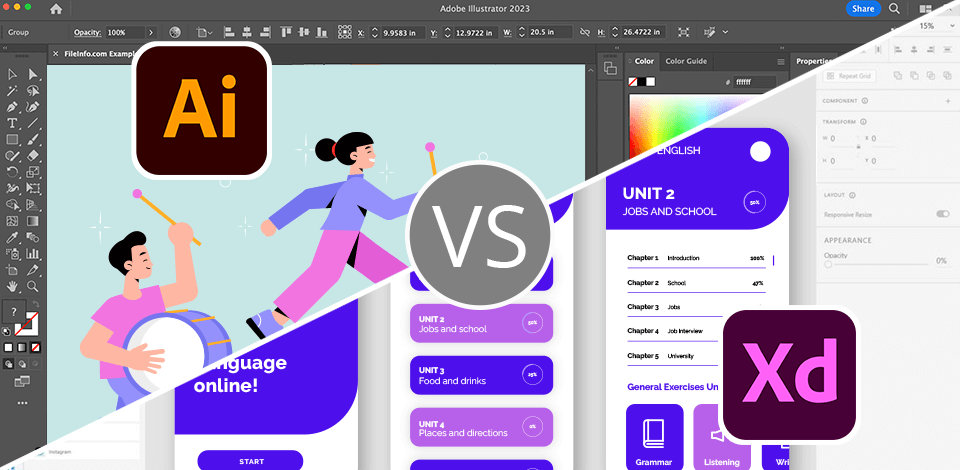This screenshot has width=960, height=470.
Task: Switch paint to Gradient button below fill
Action: (x=23, y=347)
